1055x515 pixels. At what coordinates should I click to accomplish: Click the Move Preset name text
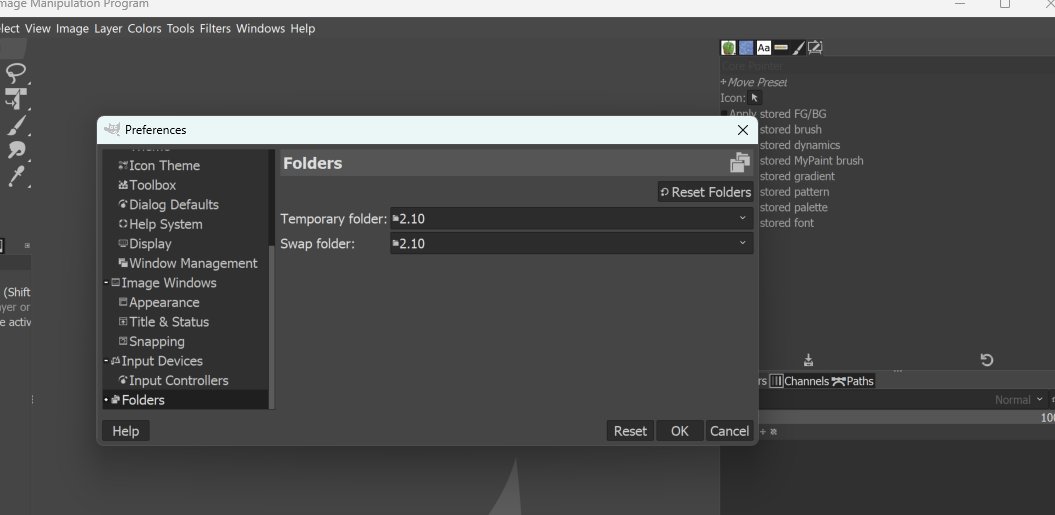pyautogui.click(x=758, y=82)
